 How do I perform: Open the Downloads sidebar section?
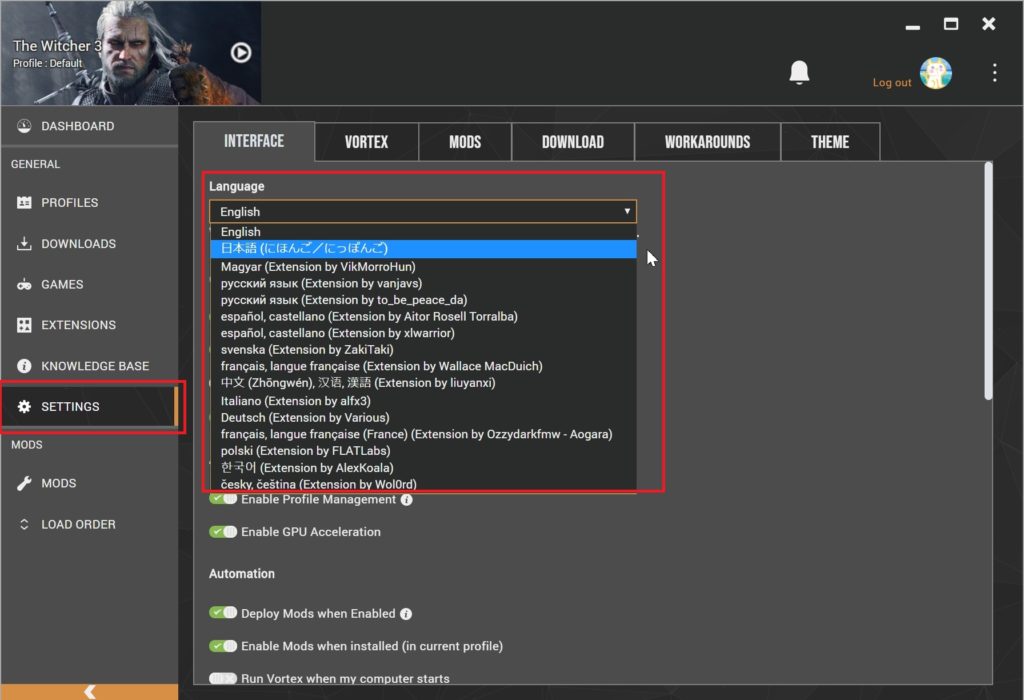78,243
